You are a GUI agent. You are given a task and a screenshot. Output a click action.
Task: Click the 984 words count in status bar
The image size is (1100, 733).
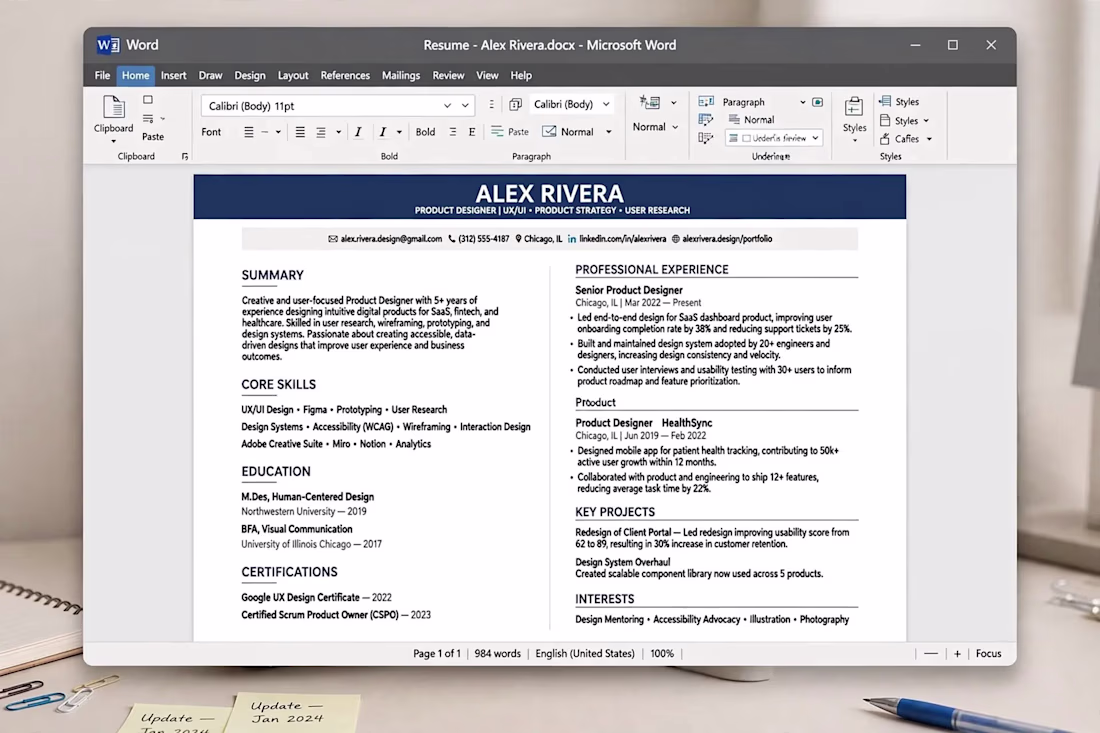pyautogui.click(x=497, y=654)
